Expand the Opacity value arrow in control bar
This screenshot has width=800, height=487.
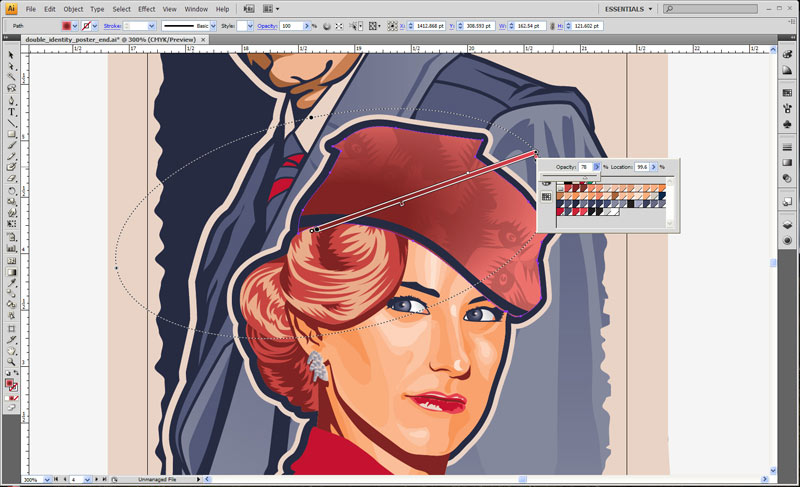307,26
